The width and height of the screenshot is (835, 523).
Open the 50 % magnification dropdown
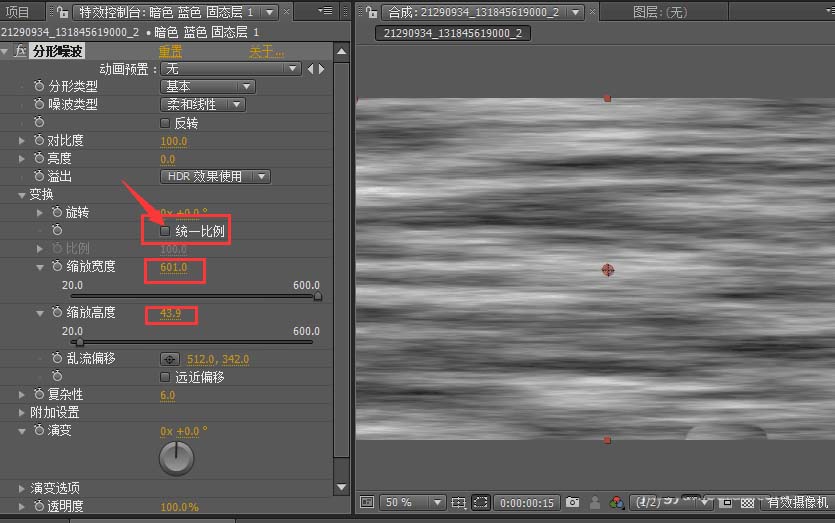click(412, 502)
